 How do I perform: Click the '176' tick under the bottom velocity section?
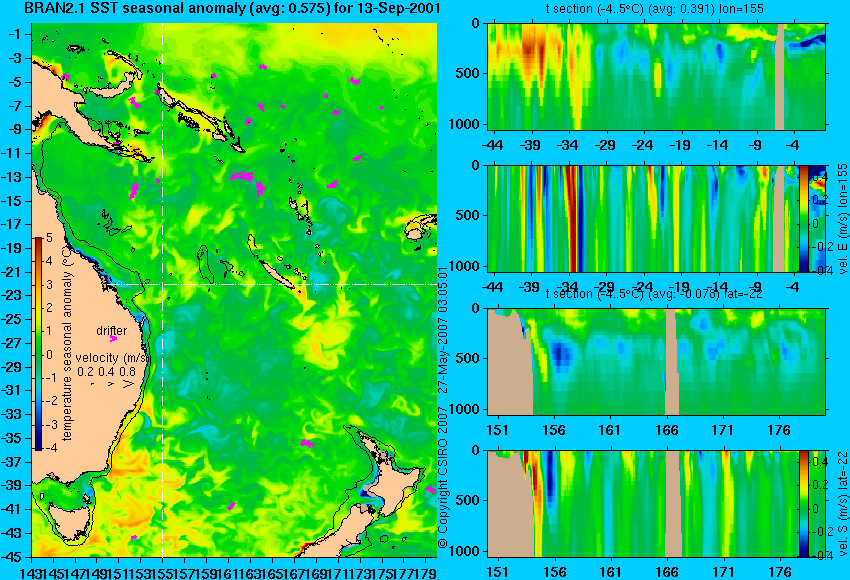coord(780,572)
